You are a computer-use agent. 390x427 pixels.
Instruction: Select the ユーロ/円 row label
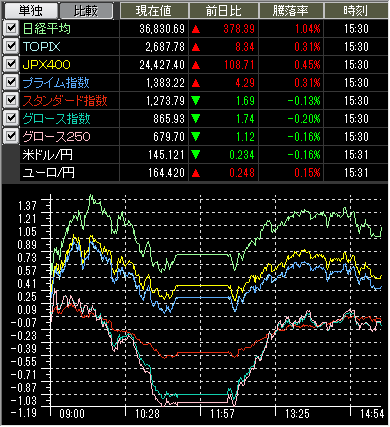tap(49, 173)
